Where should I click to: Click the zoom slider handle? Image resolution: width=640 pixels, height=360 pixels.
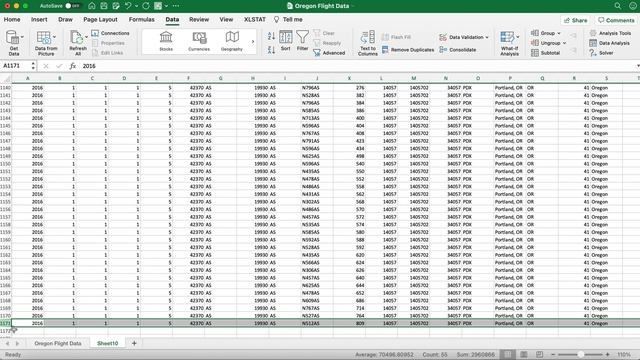point(580,354)
